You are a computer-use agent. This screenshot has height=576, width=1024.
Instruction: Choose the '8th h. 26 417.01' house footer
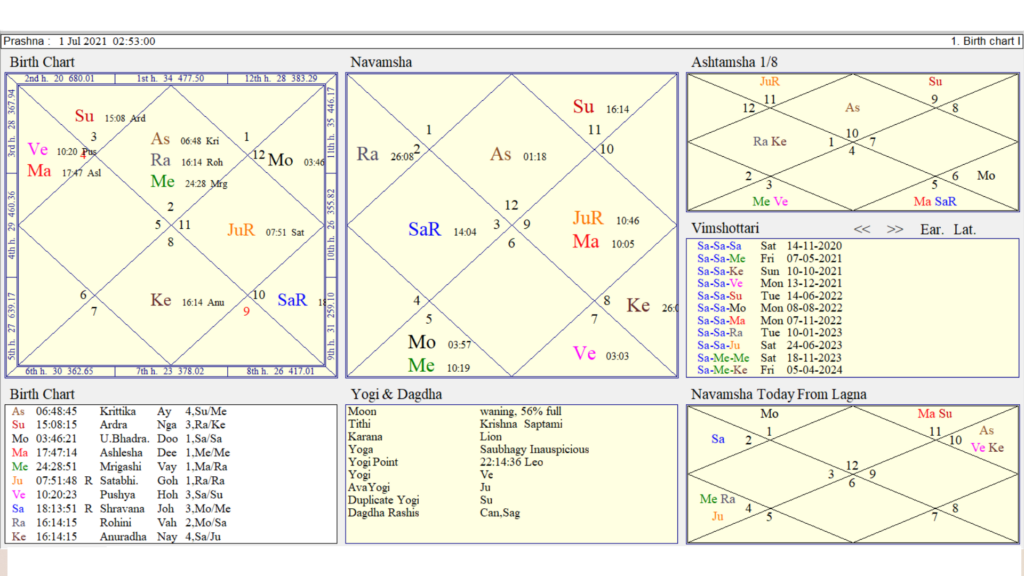pos(281,372)
